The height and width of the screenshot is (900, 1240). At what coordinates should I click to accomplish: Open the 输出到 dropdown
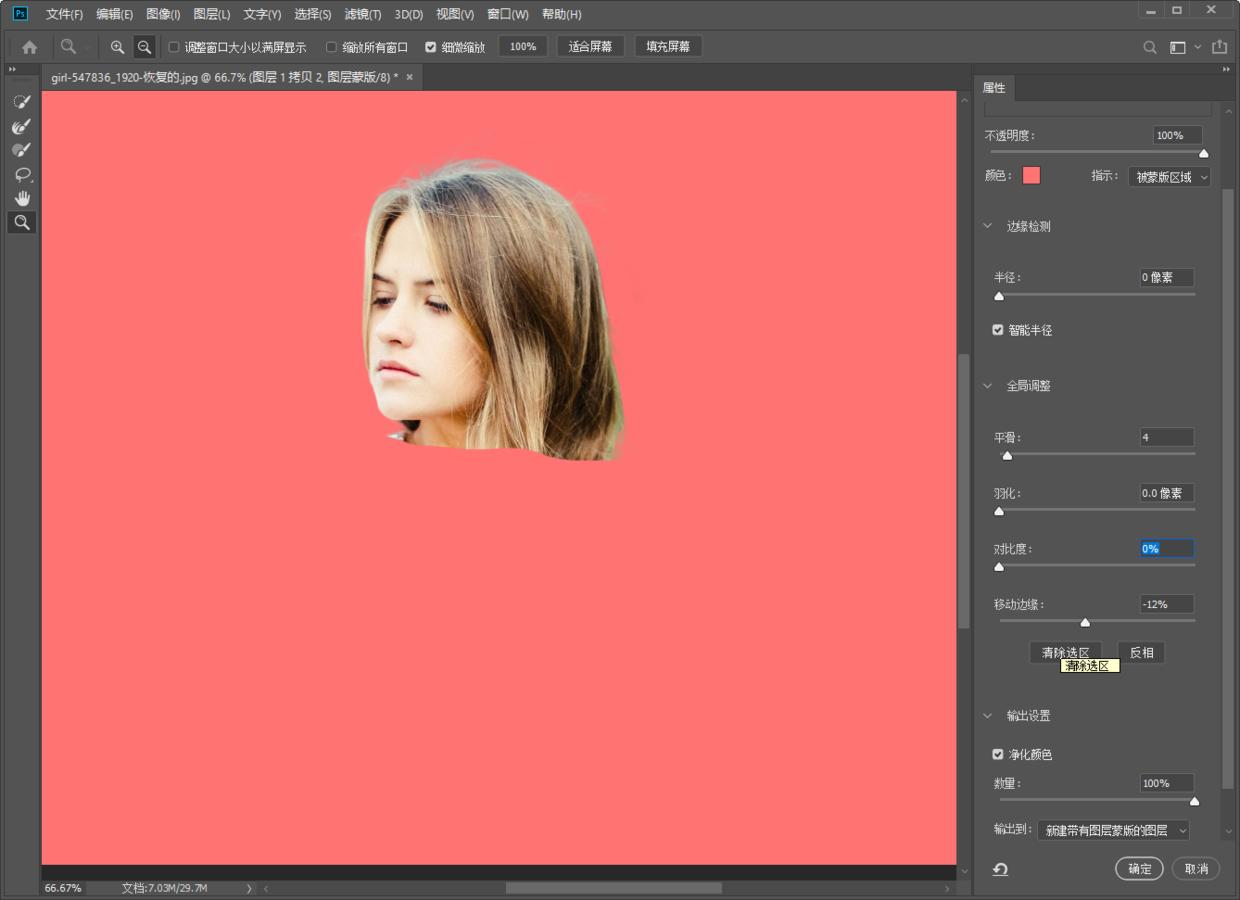click(x=1113, y=830)
